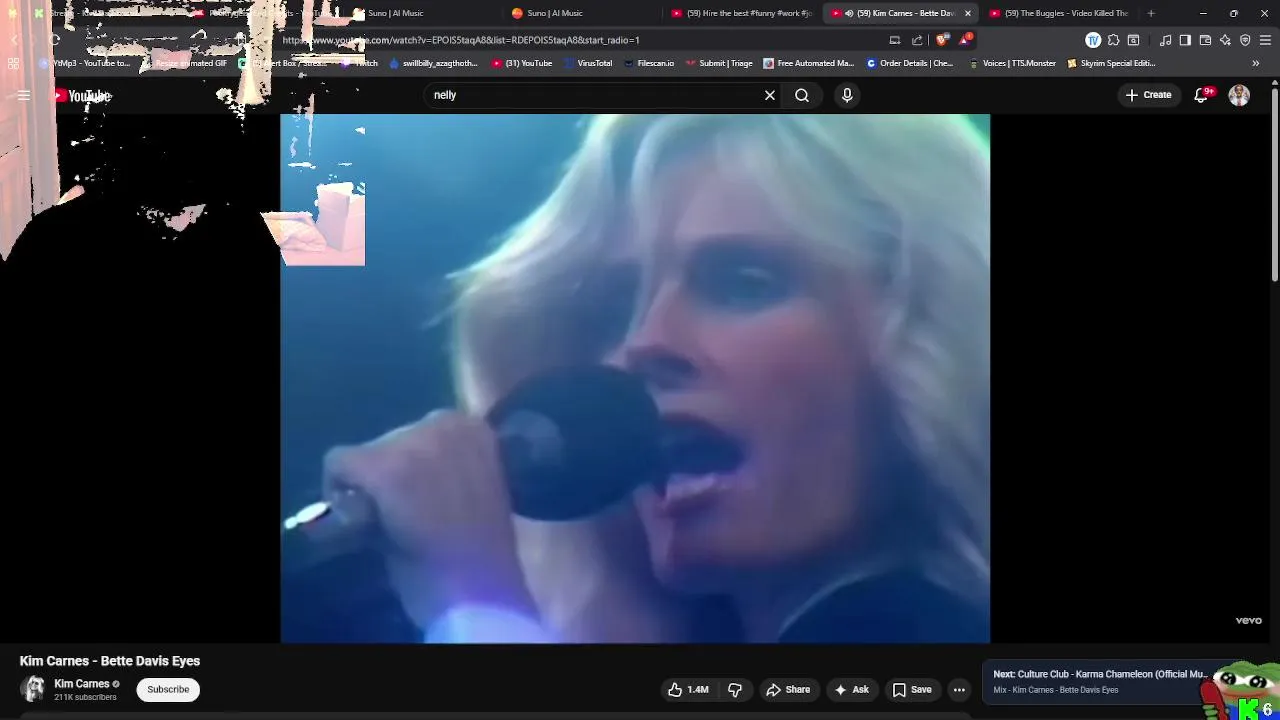Open the (31) YouTube bookmark

point(522,63)
